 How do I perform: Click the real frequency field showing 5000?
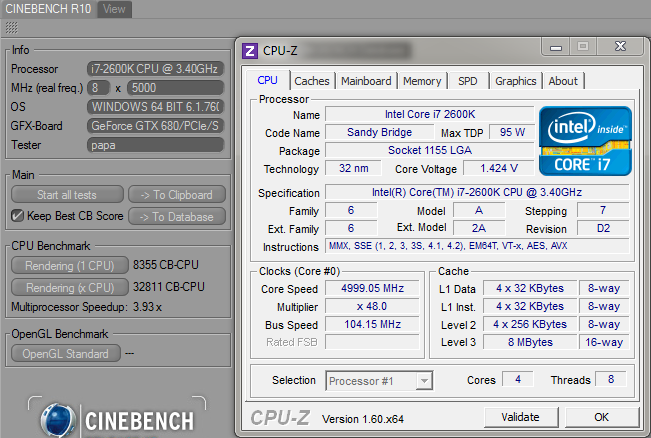(x=176, y=88)
